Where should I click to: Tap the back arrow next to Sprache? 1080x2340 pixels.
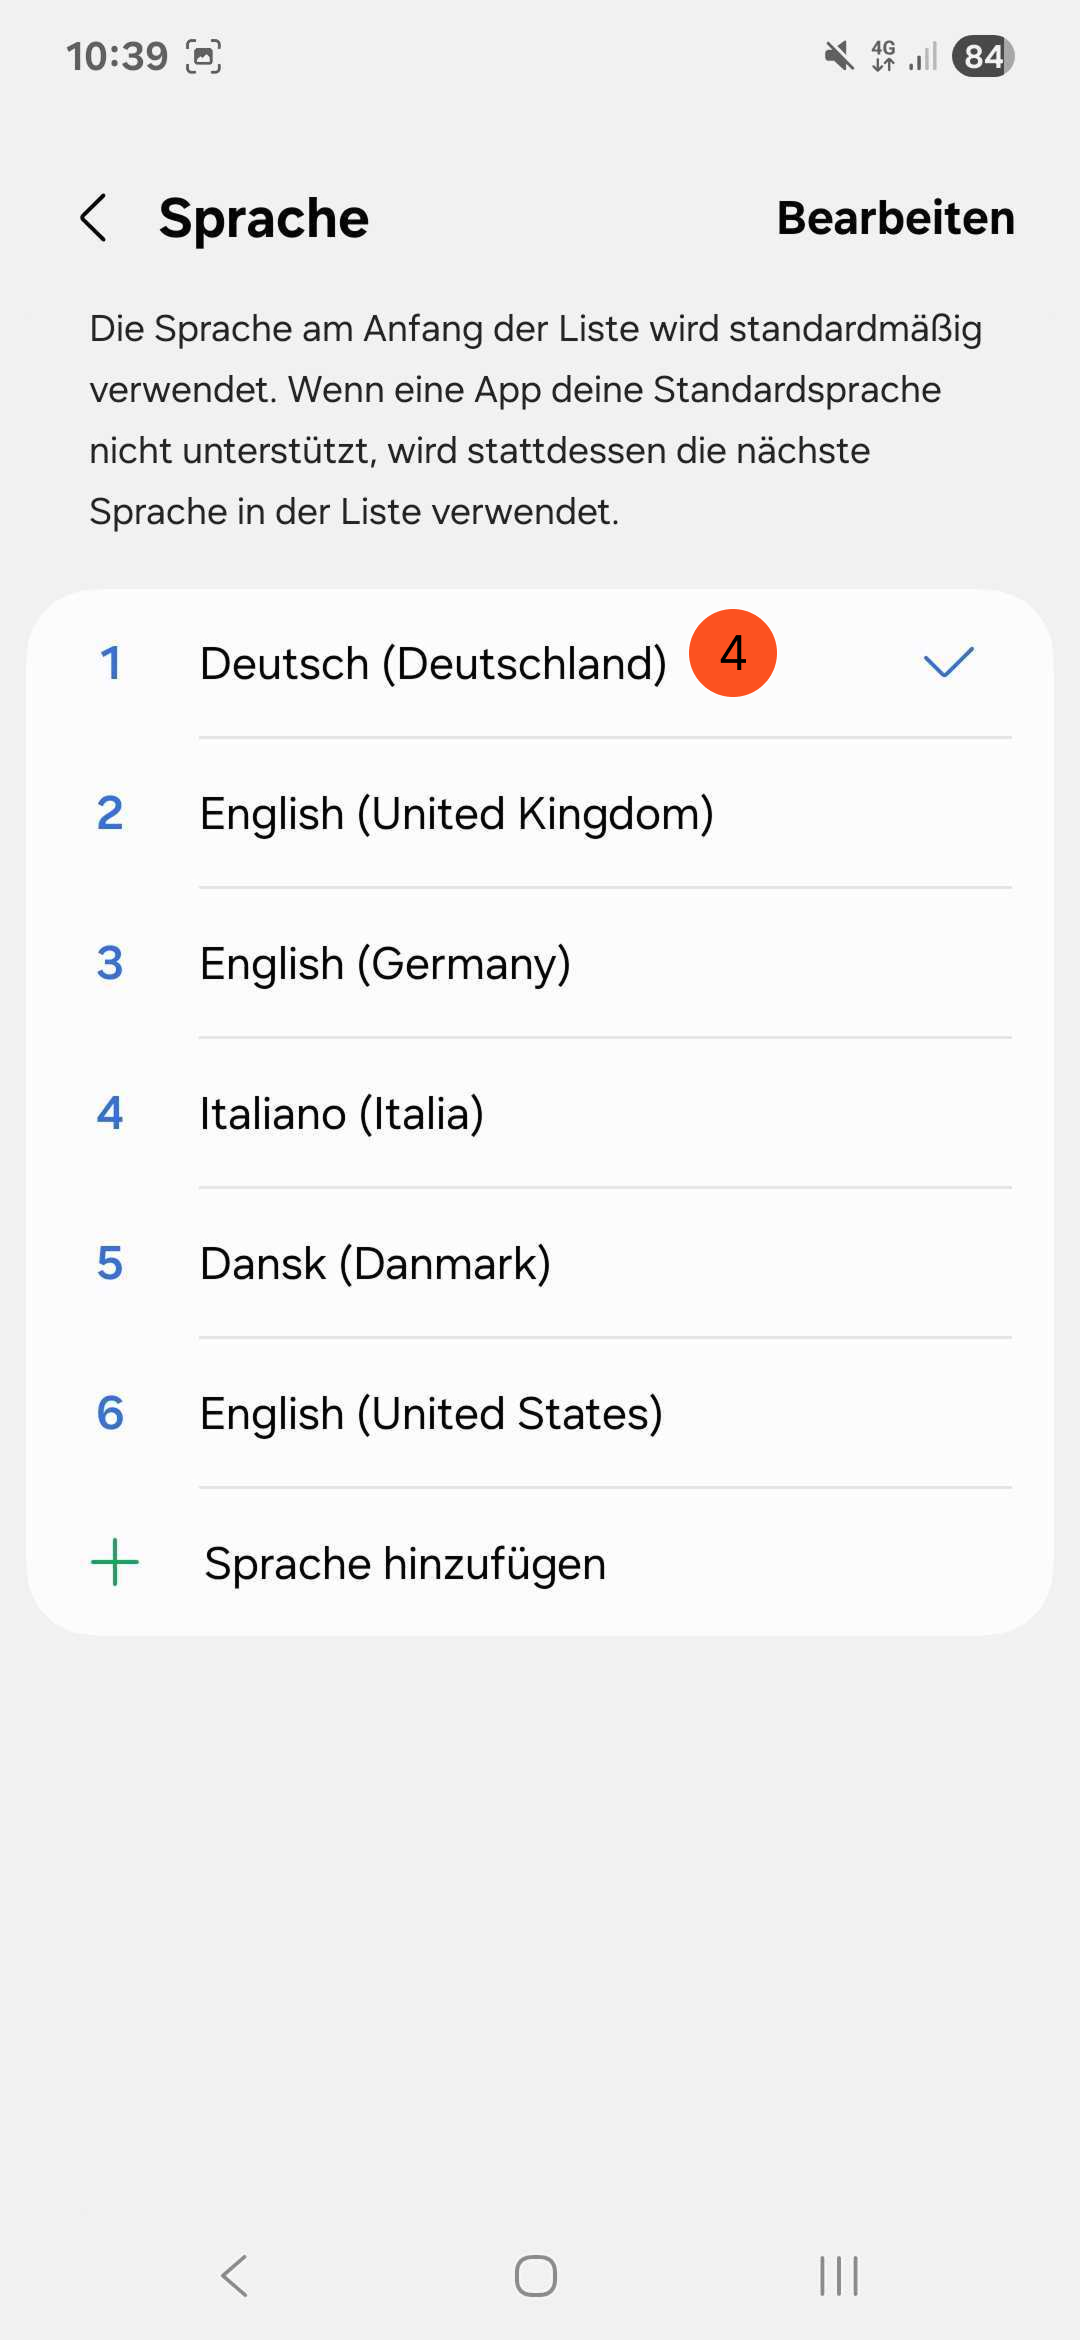94,218
